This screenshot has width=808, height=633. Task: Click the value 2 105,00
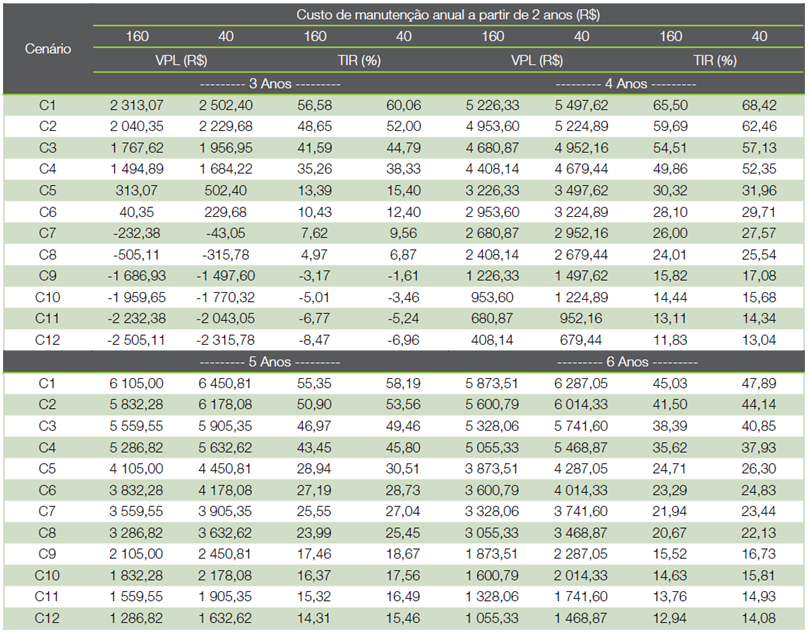pos(137,554)
